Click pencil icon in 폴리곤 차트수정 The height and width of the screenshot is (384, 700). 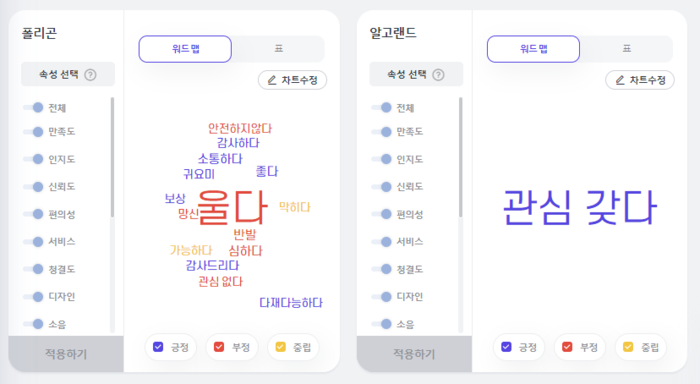click(x=272, y=80)
